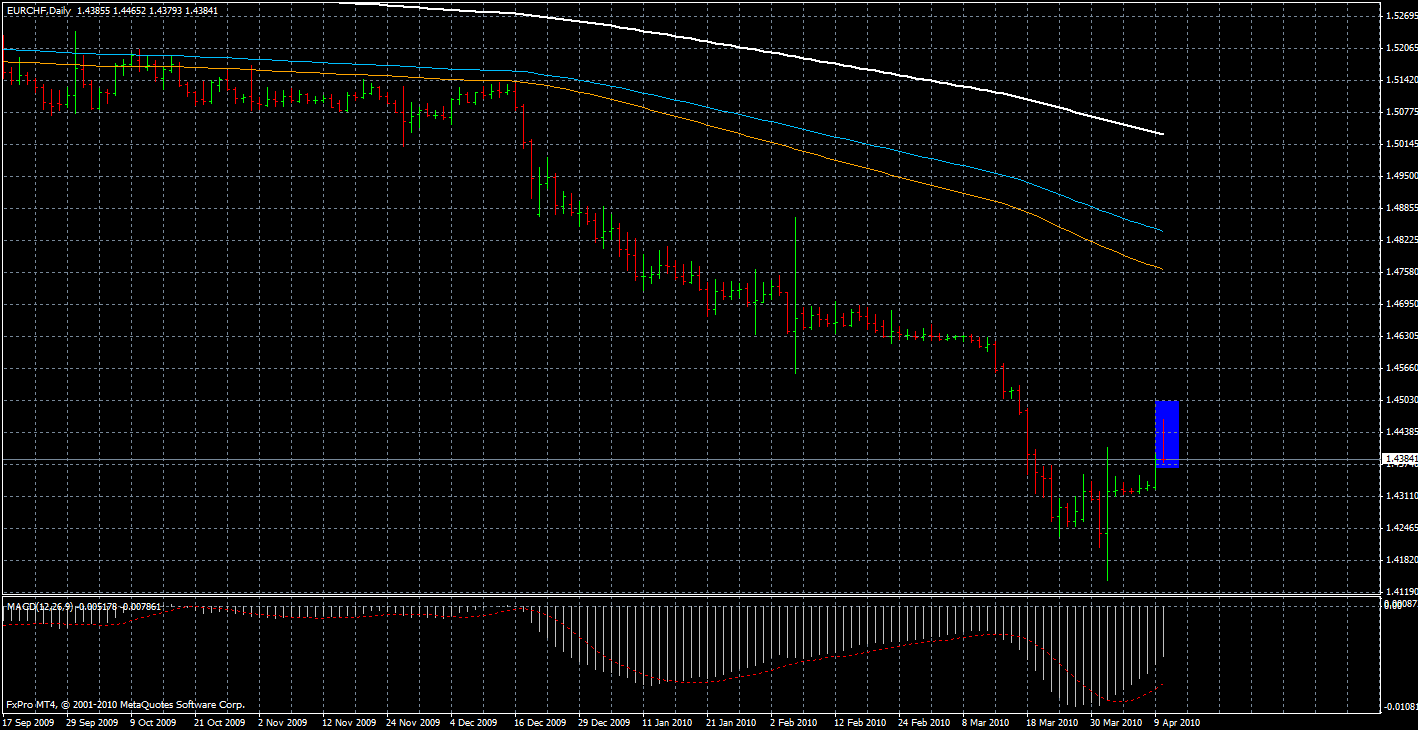Click the 1.50775 price scale label

(1401, 112)
